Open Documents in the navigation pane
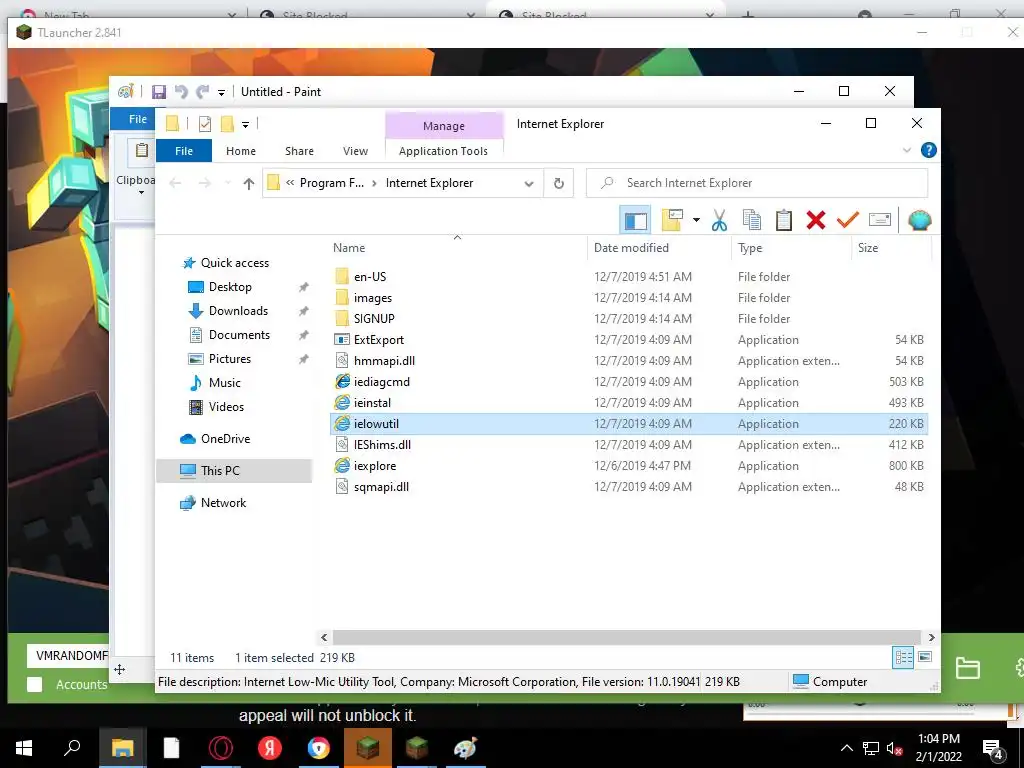This screenshot has height=768, width=1024. 239,335
